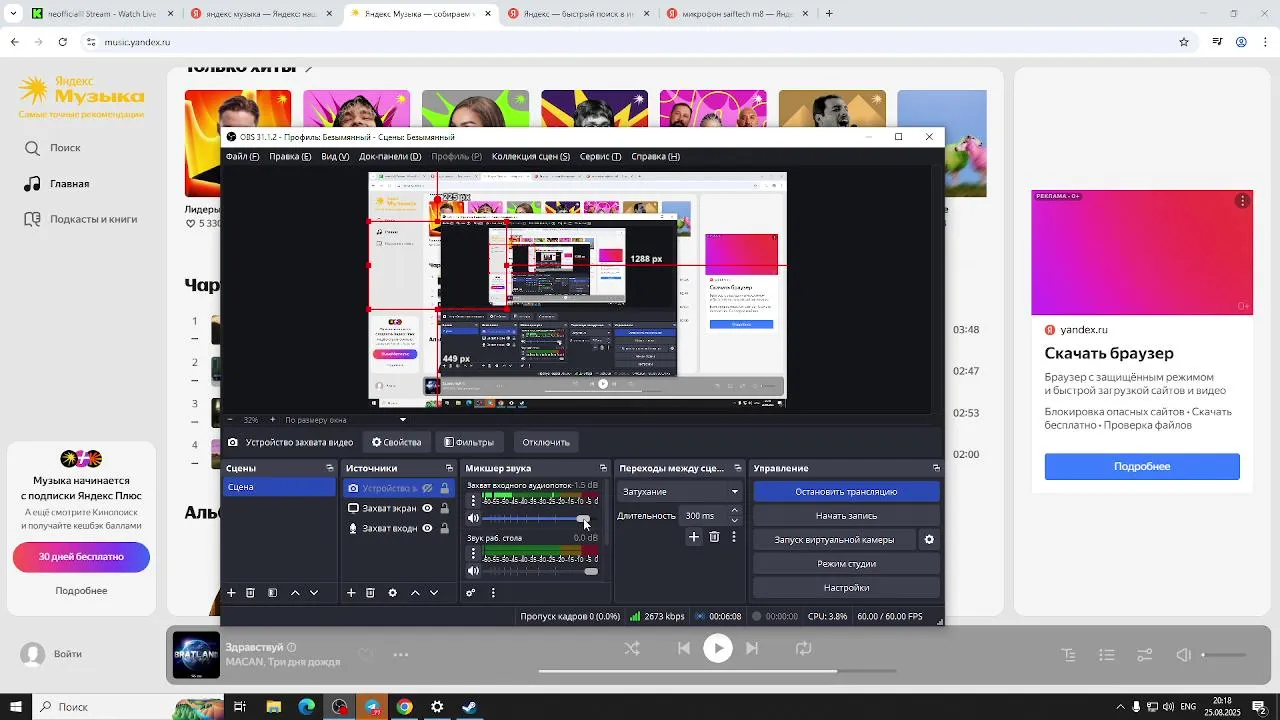Increase transition duration with up arrow

(735, 511)
